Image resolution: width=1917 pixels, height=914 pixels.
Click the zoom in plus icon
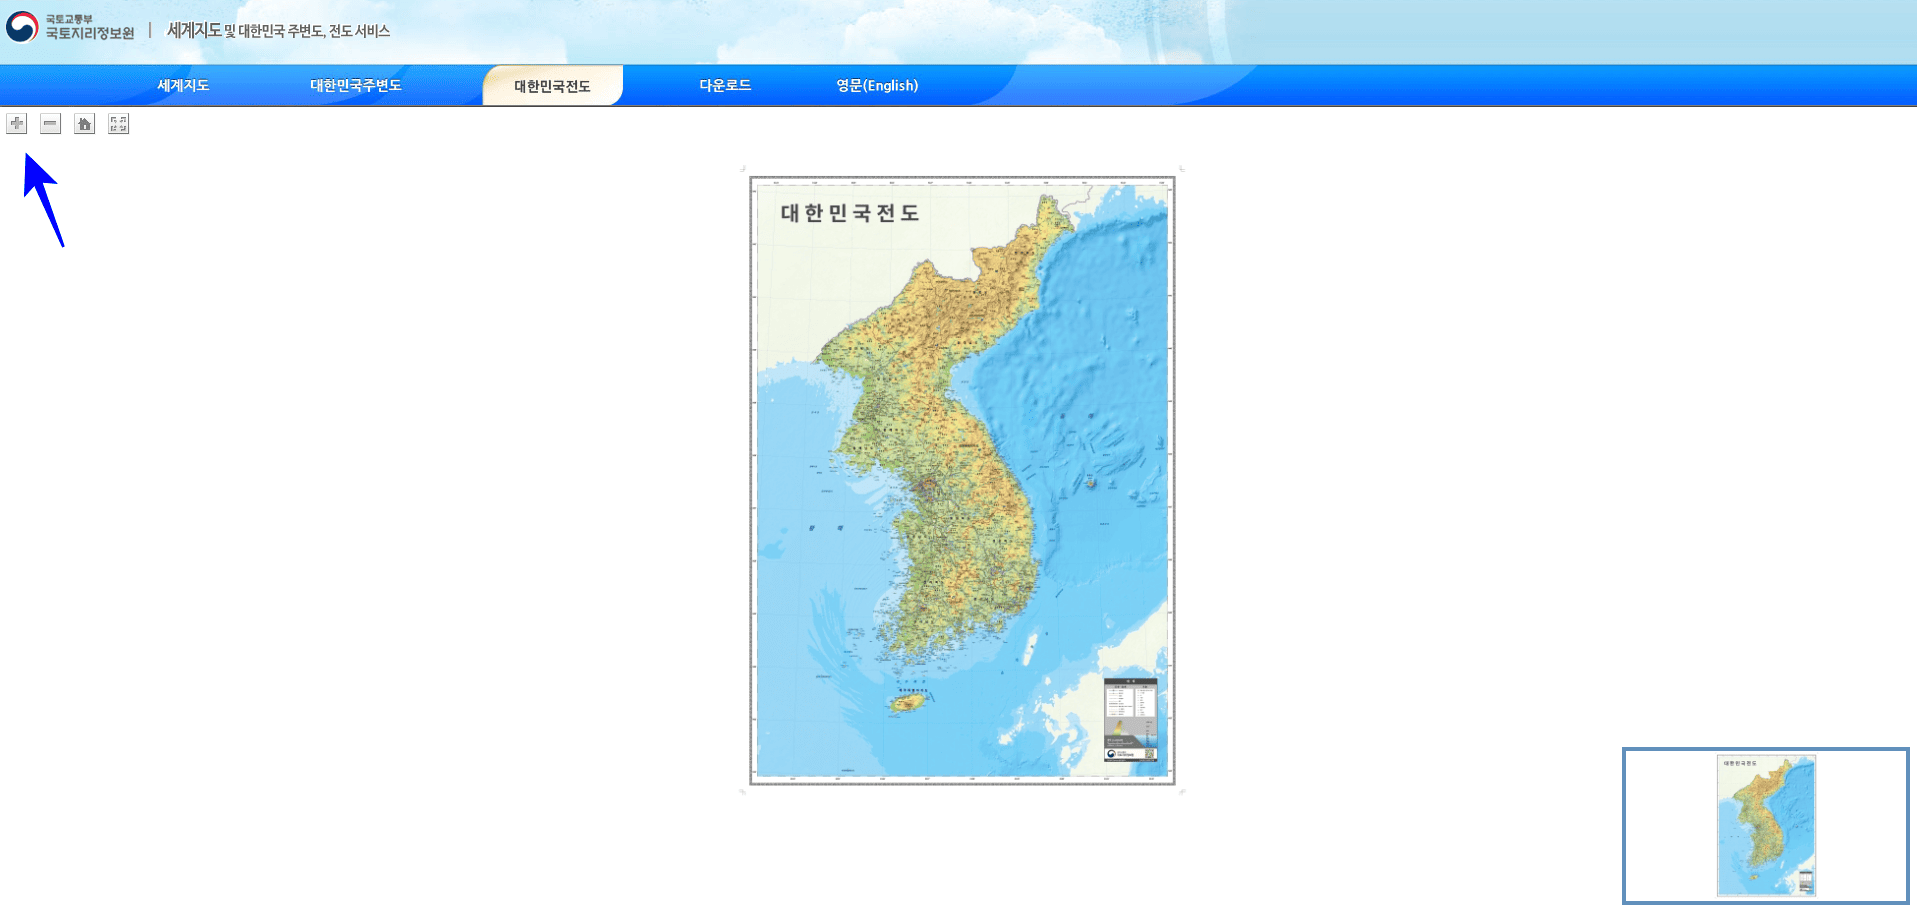(x=17, y=124)
